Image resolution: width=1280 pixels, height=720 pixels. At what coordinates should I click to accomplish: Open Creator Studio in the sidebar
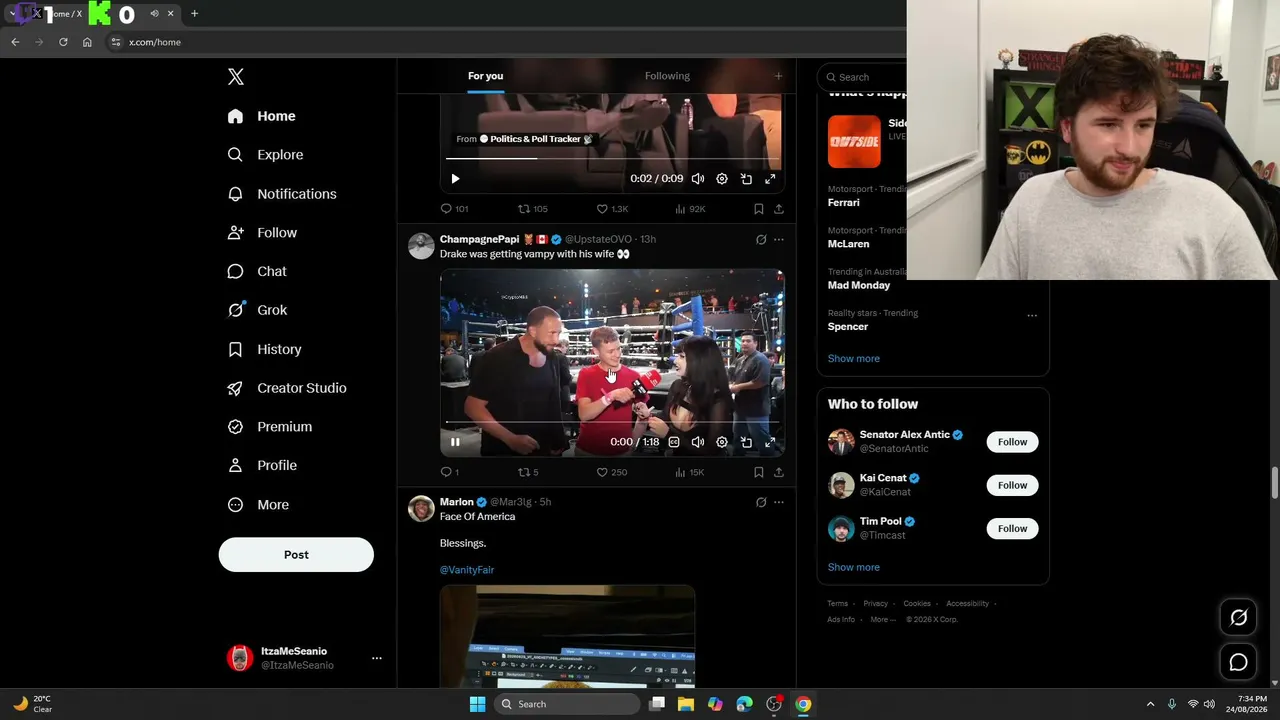pyautogui.click(x=287, y=388)
